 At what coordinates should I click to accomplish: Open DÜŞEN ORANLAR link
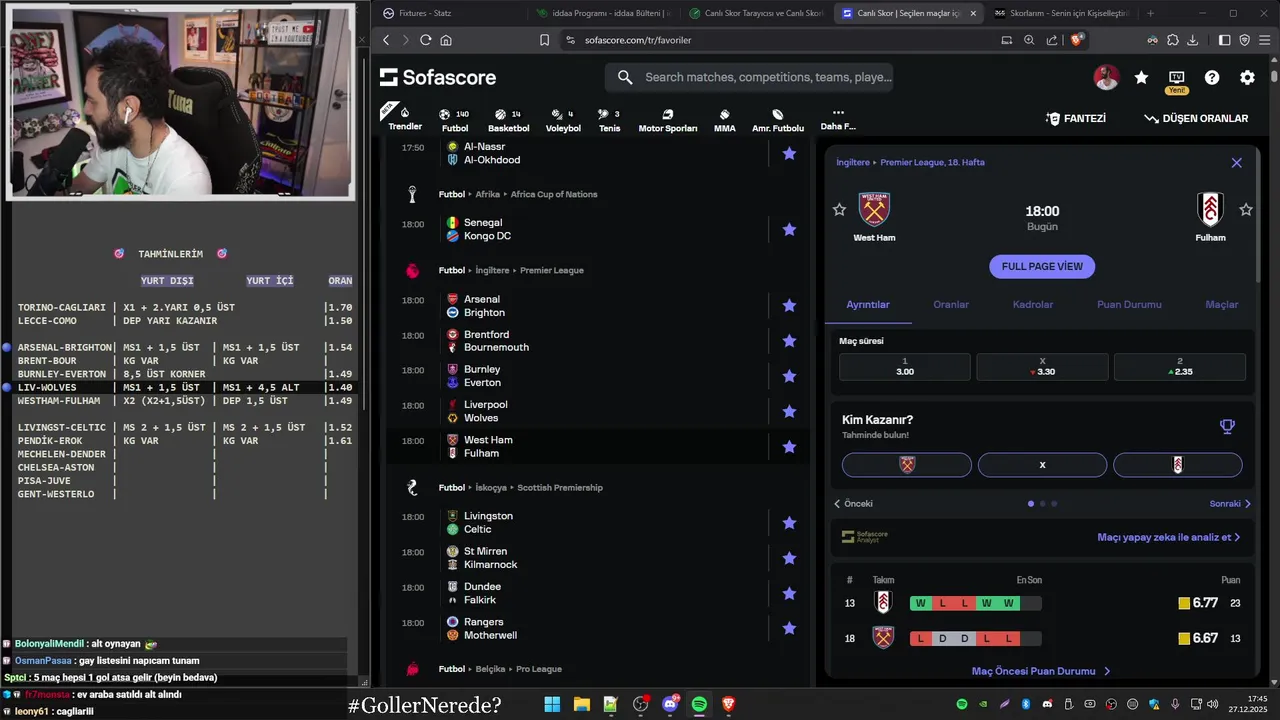[1196, 118]
